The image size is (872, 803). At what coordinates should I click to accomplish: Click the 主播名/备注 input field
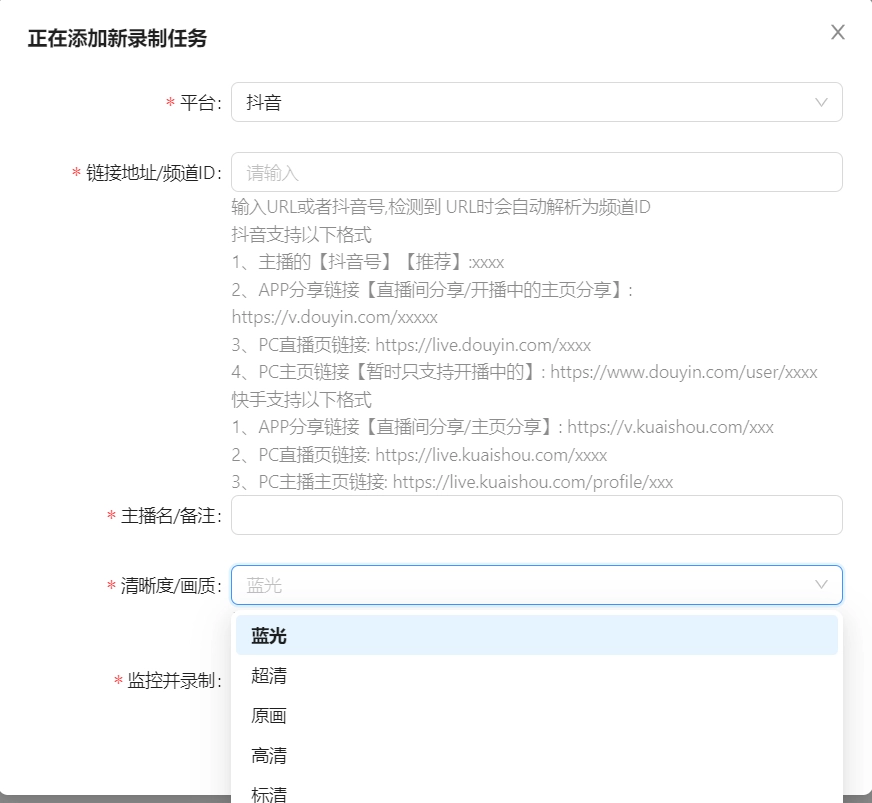[537, 515]
